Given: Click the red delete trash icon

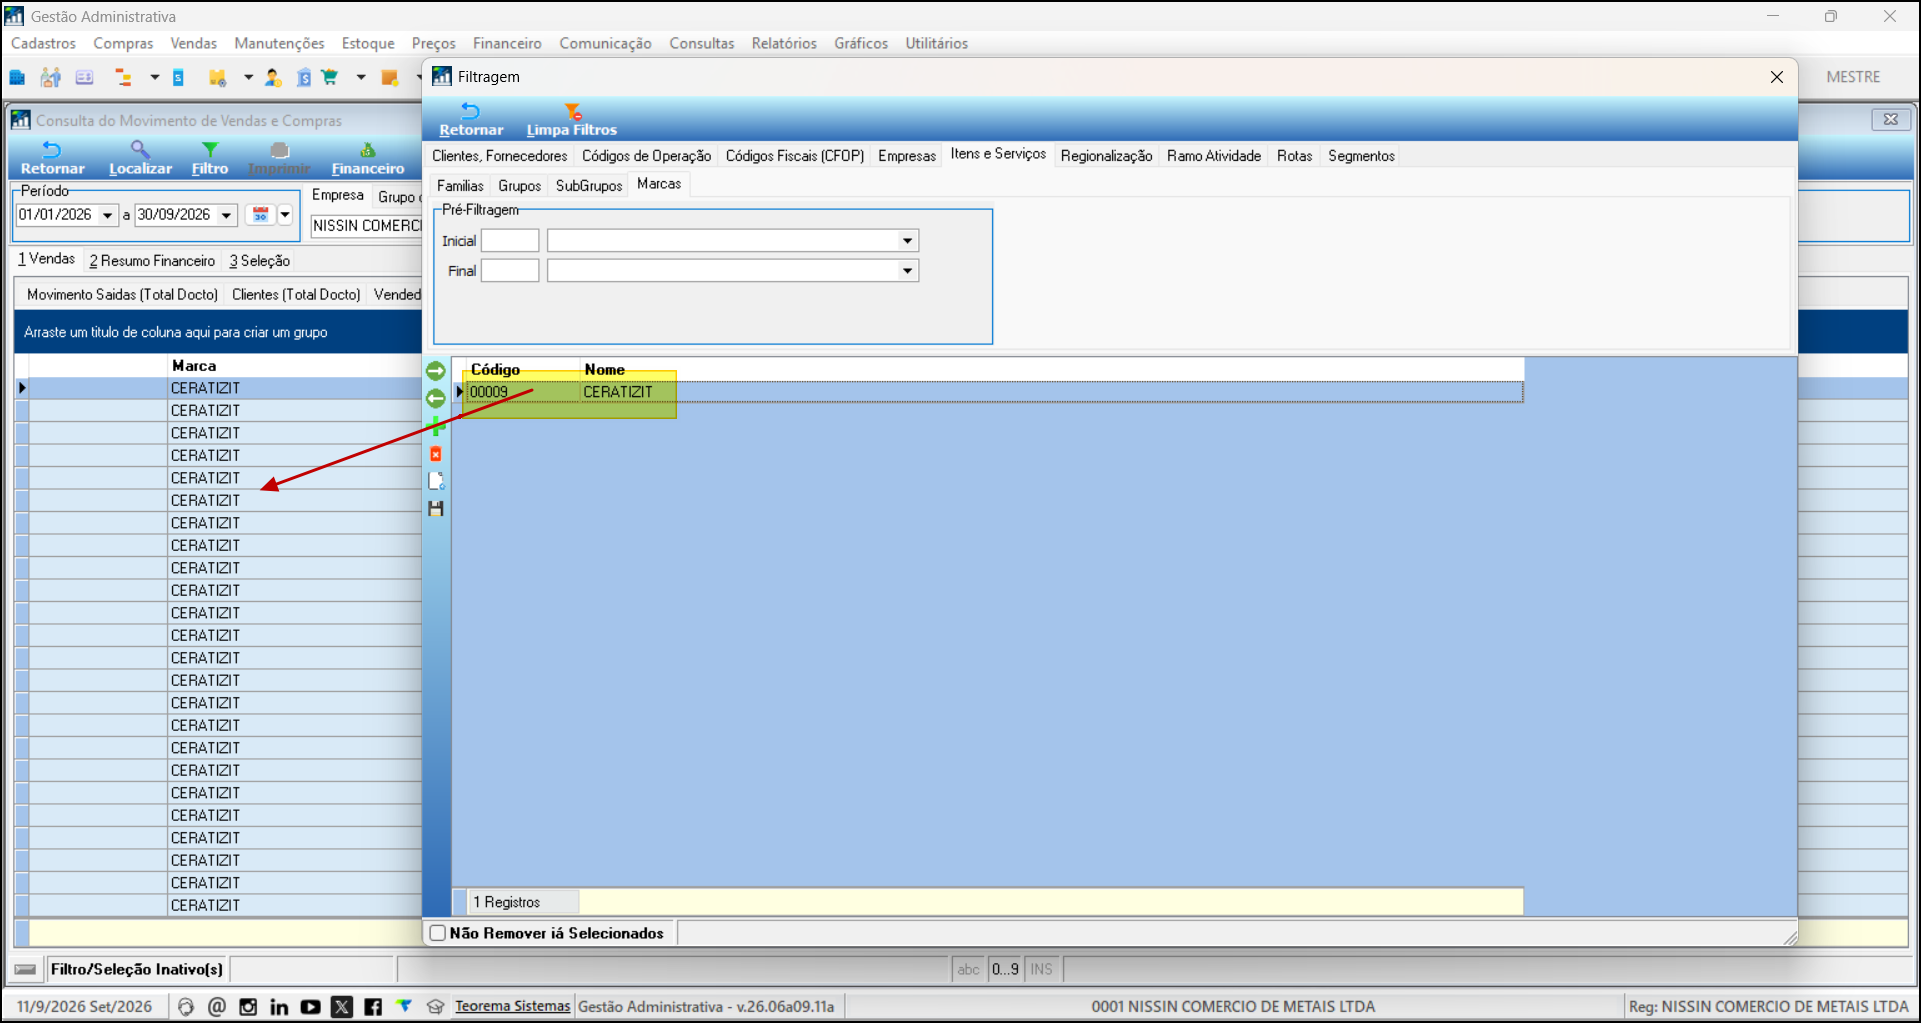Looking at the screenshot, I should click(x=436, y=454).
